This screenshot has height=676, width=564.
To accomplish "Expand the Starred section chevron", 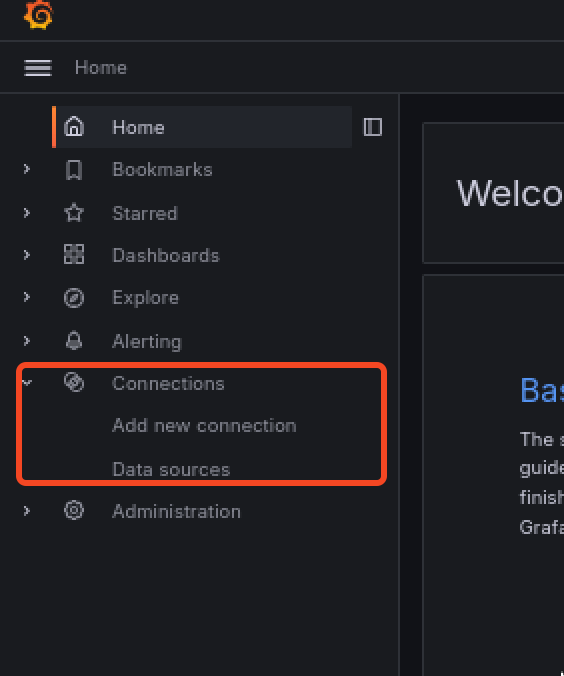I will point(27,213).
